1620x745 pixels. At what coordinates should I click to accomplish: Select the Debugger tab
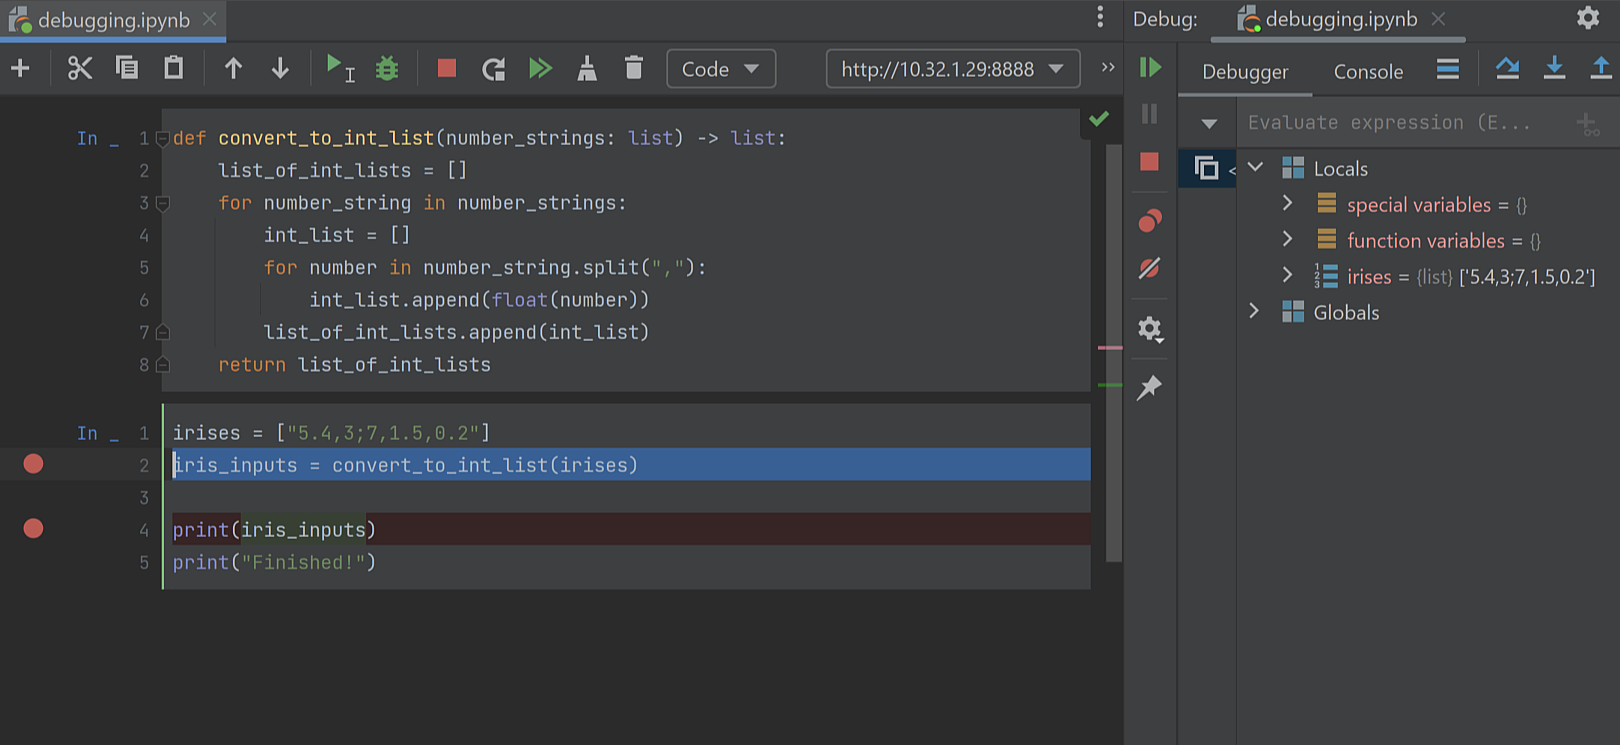pyautogui.click(x=1245, y=72)
